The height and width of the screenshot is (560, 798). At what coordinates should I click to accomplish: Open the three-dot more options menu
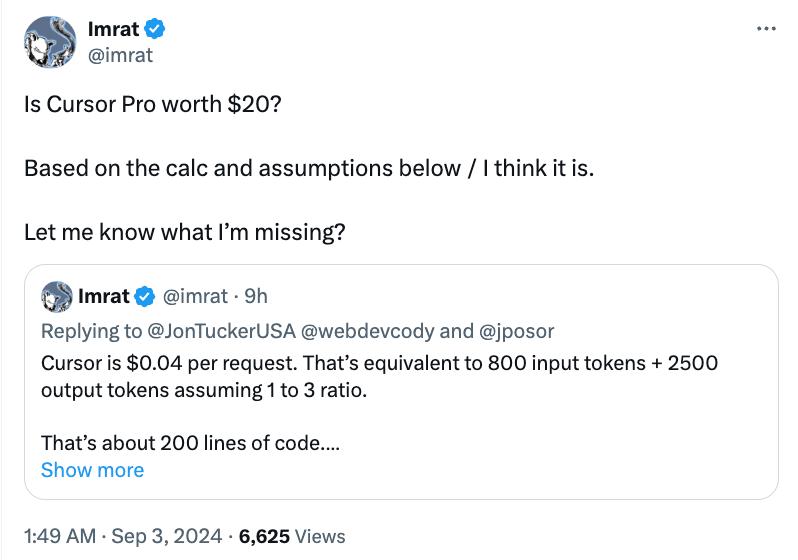(x=766, y=29)
